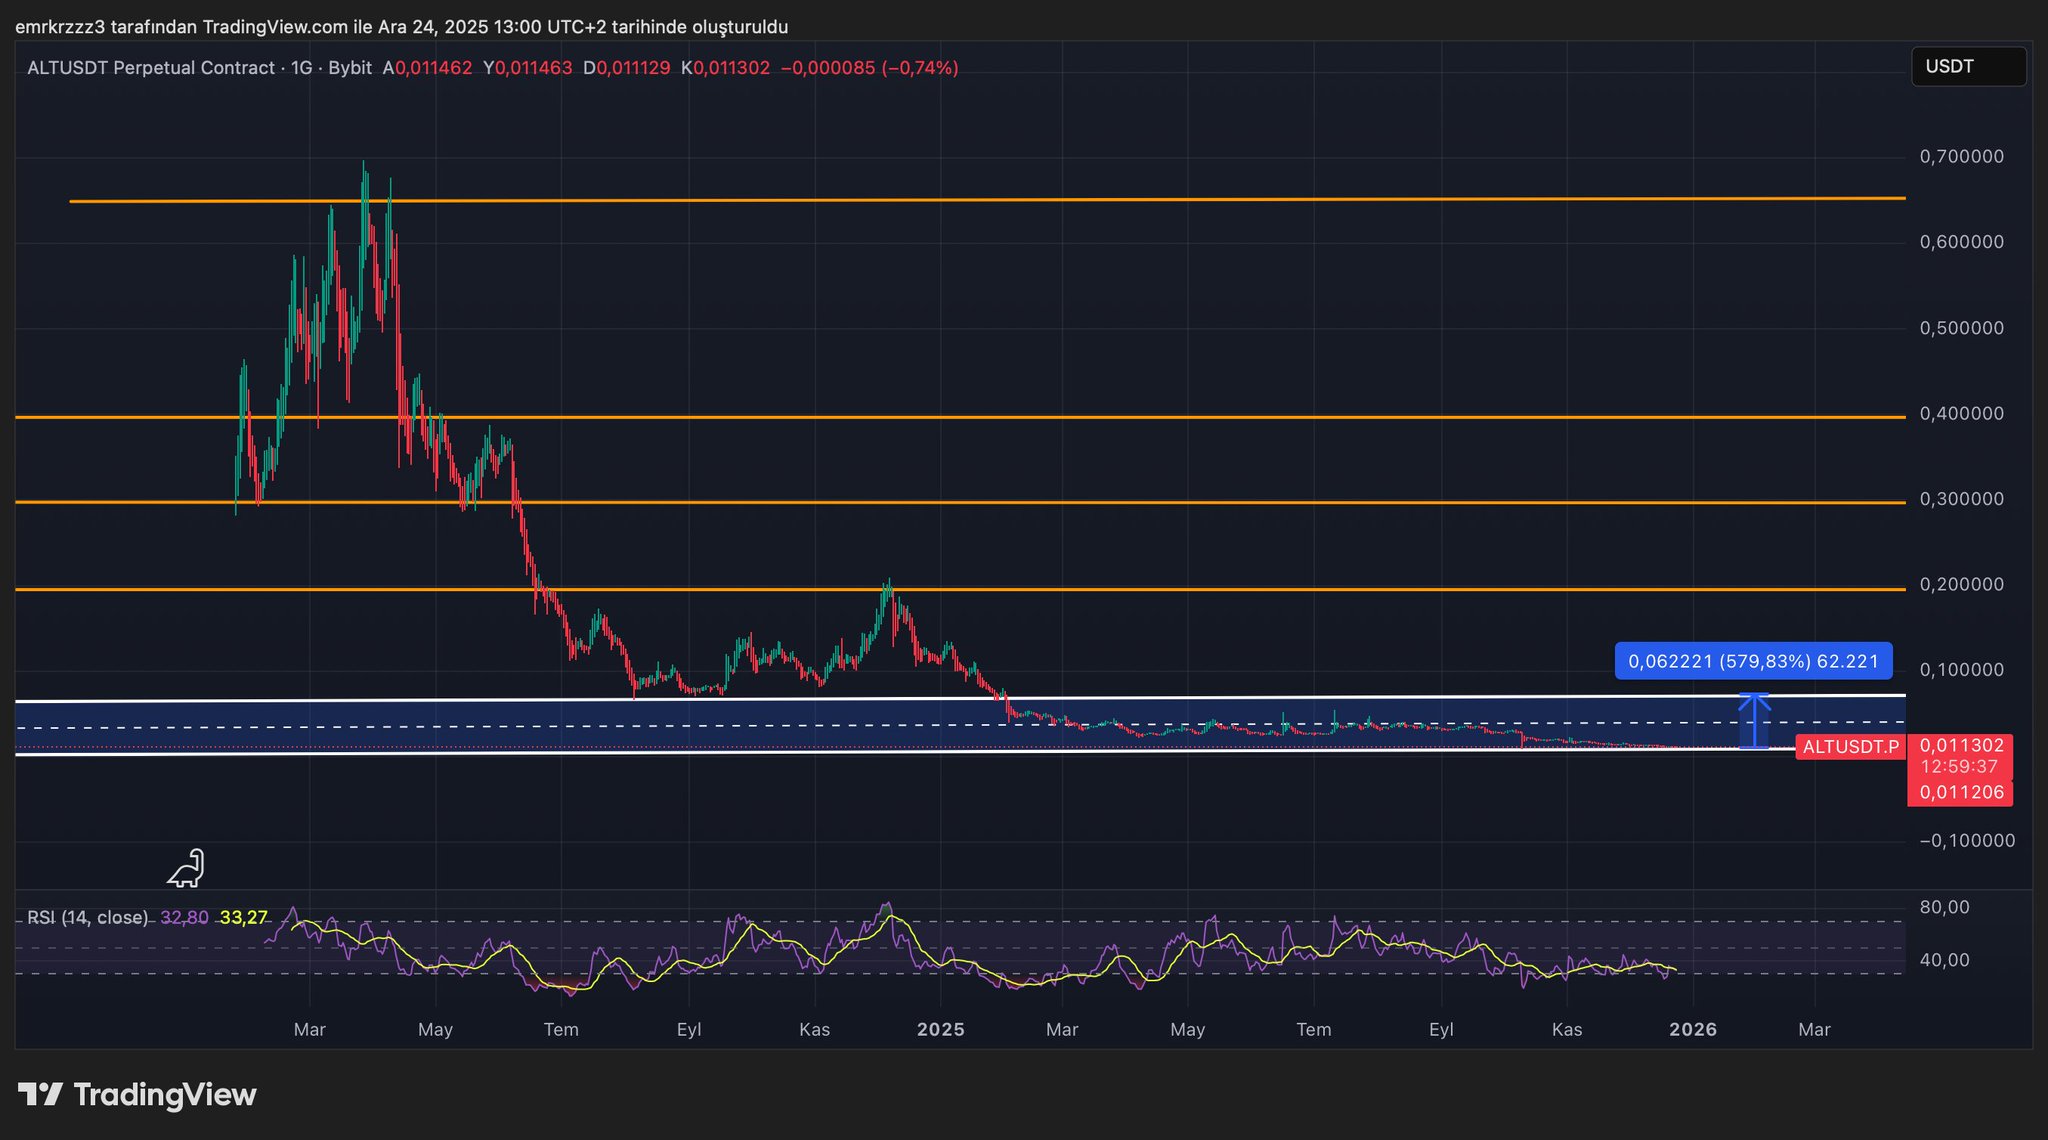Click the 2025 label on time axis
Viewport: 2048px width, 1140px height.
[940, 1029]
